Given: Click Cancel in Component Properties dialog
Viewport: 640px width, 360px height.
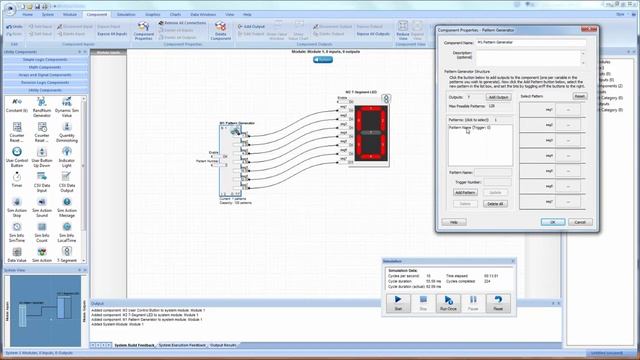Looking at the screenshot, I should pos(580,222).
